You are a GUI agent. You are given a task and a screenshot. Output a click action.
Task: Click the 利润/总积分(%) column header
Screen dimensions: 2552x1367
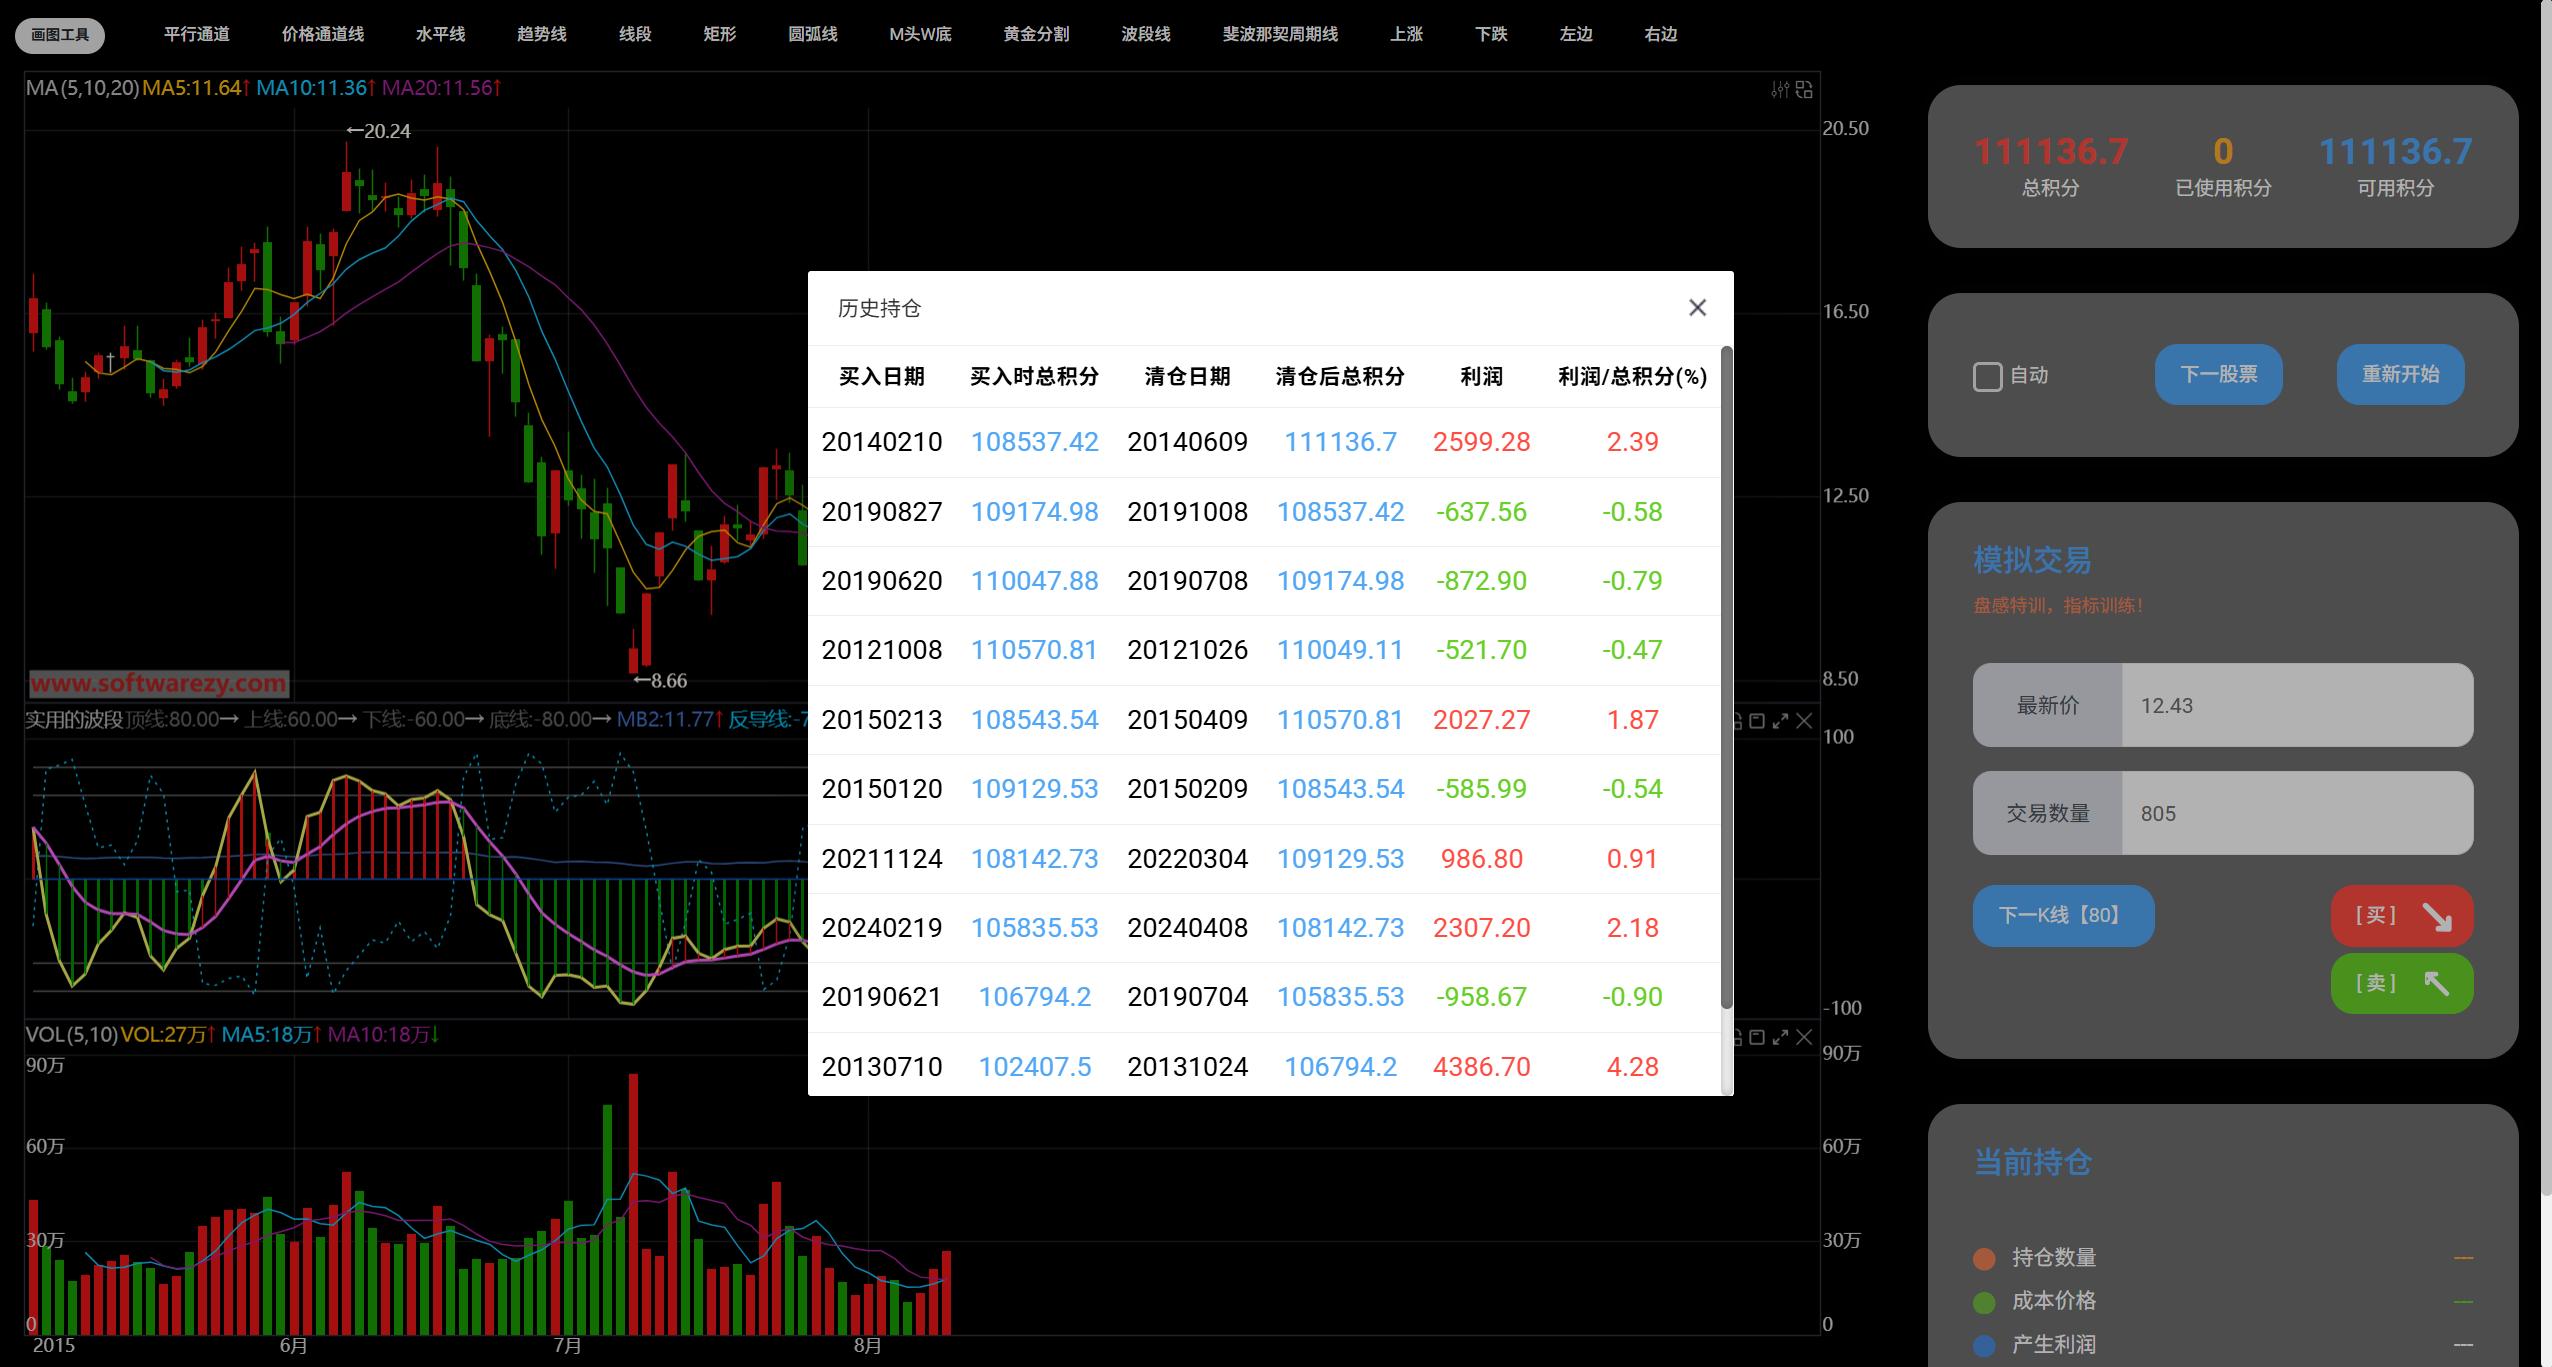(x=1633, y=377)
